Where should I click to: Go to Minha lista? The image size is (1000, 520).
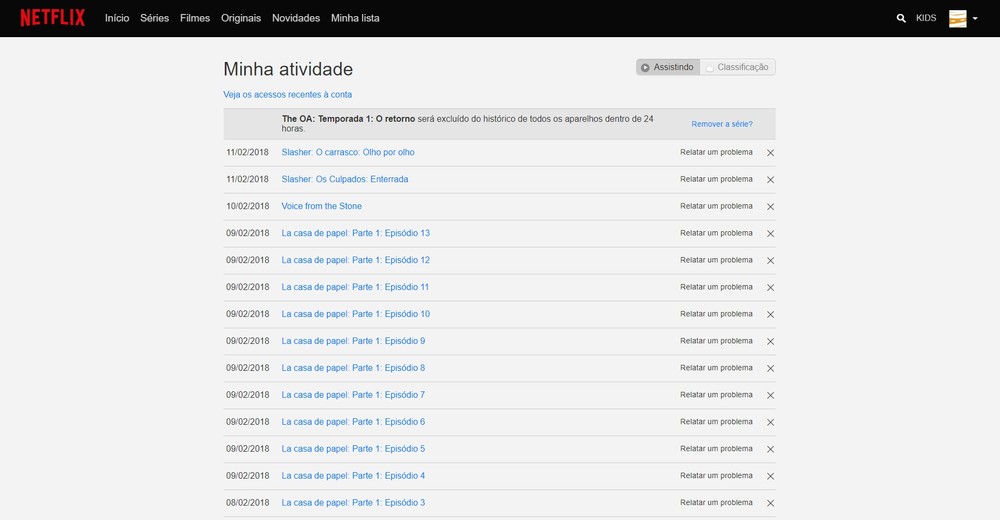(x=355, y=18)
